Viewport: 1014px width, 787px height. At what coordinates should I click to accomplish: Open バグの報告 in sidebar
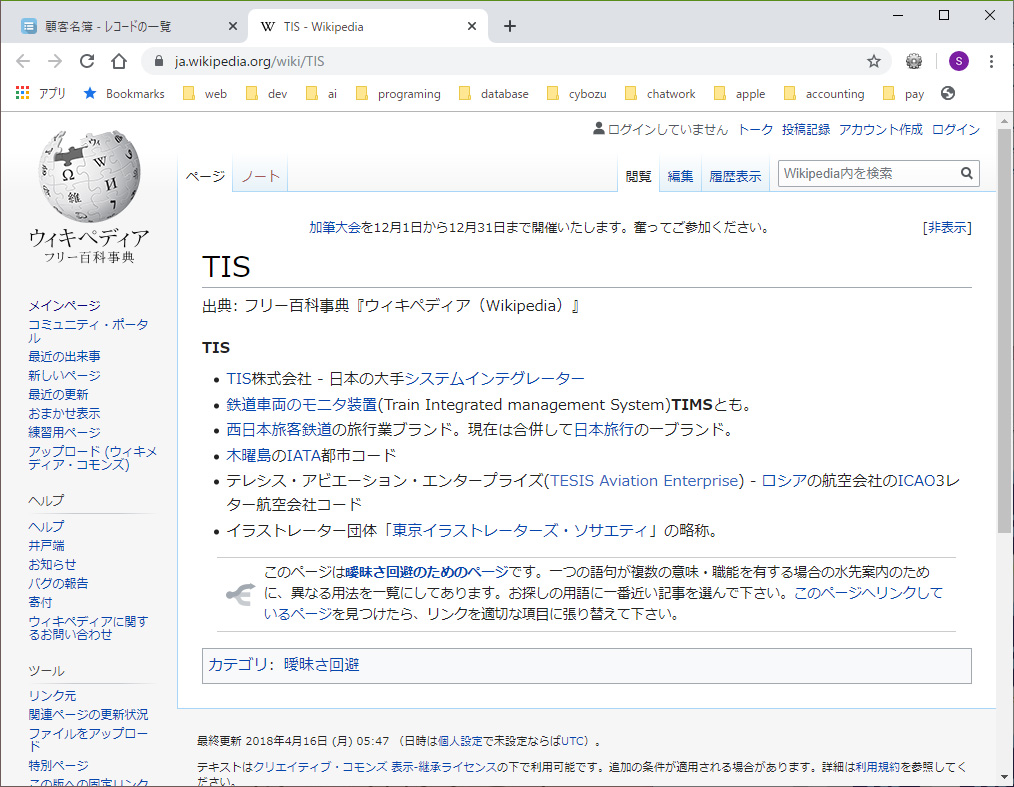click(58, 584)
